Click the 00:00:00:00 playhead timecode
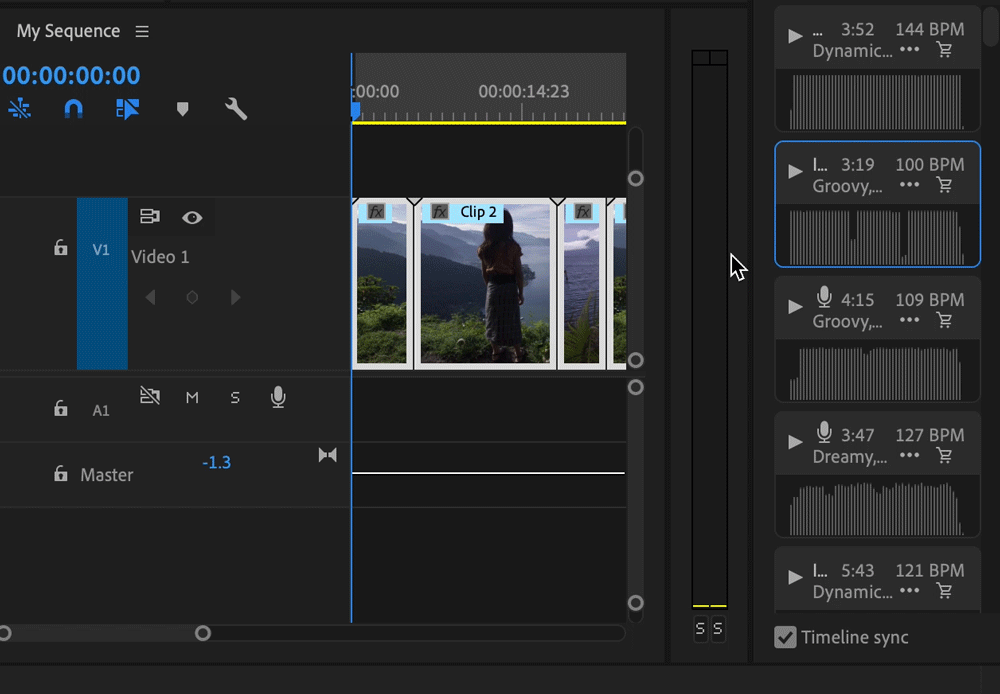Screen dimensions: 1000x694 click(x=71, y=75)
